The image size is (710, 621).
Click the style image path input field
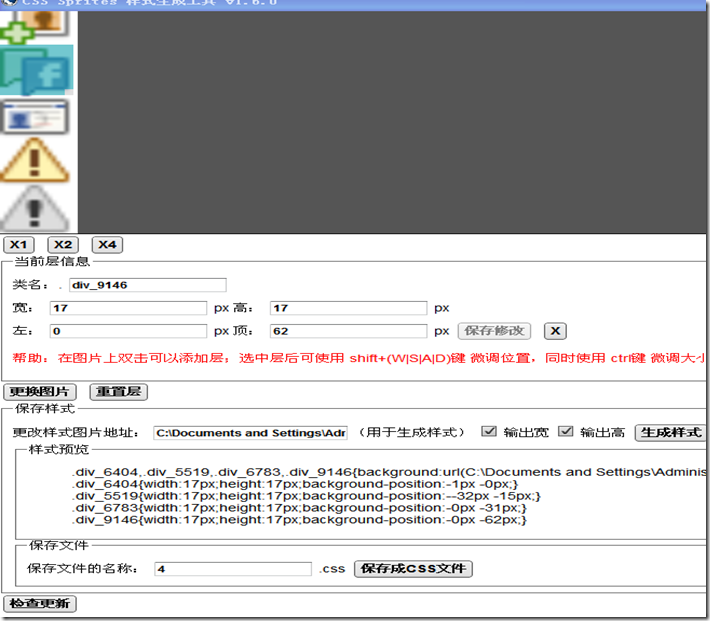tap(250, 433)
